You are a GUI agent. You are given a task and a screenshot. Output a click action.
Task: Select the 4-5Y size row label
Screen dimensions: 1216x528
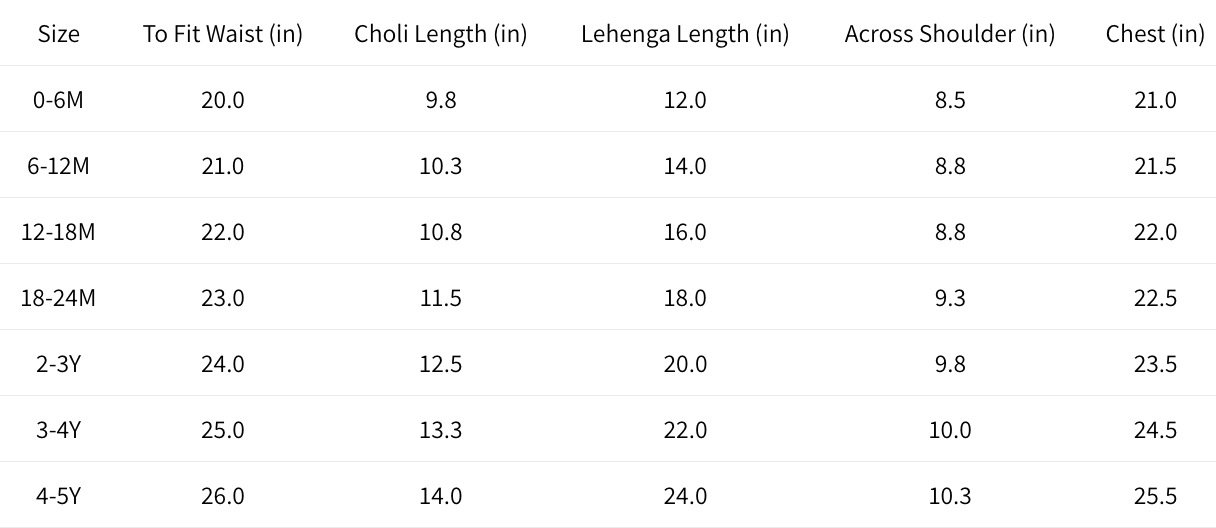point(58,496)
